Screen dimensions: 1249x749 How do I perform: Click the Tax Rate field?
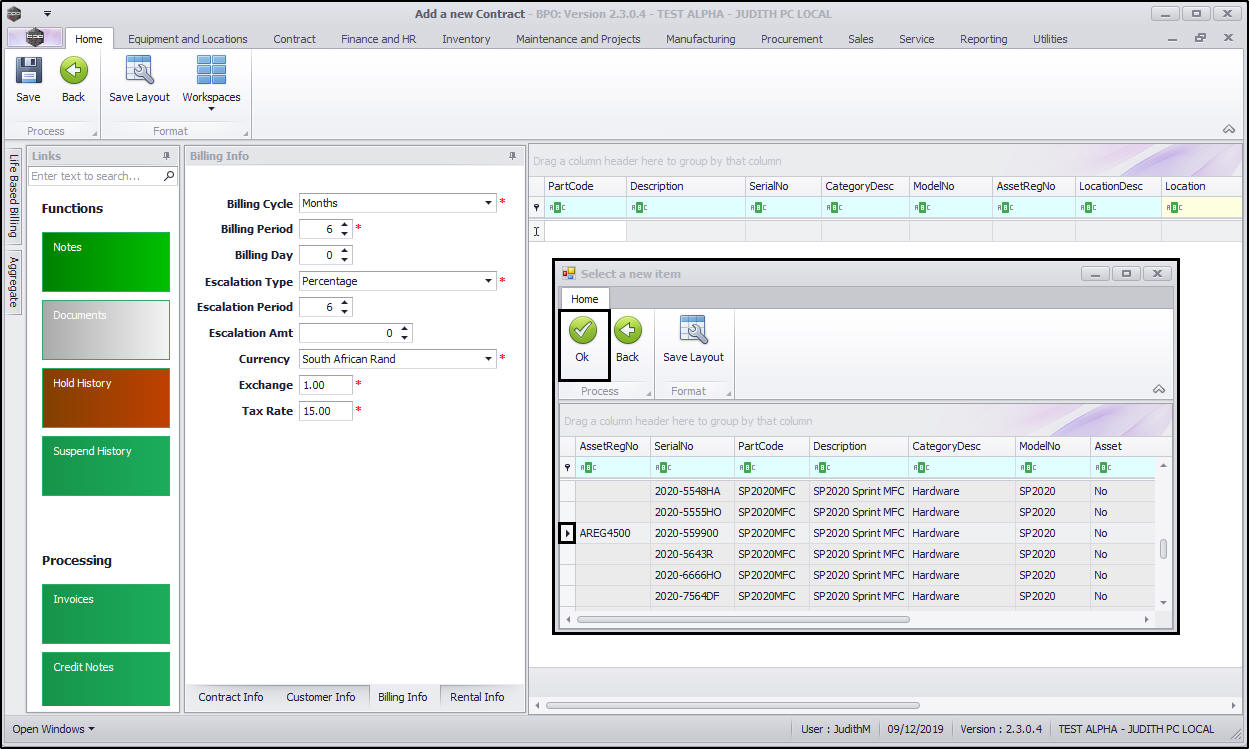pos(326,411)
